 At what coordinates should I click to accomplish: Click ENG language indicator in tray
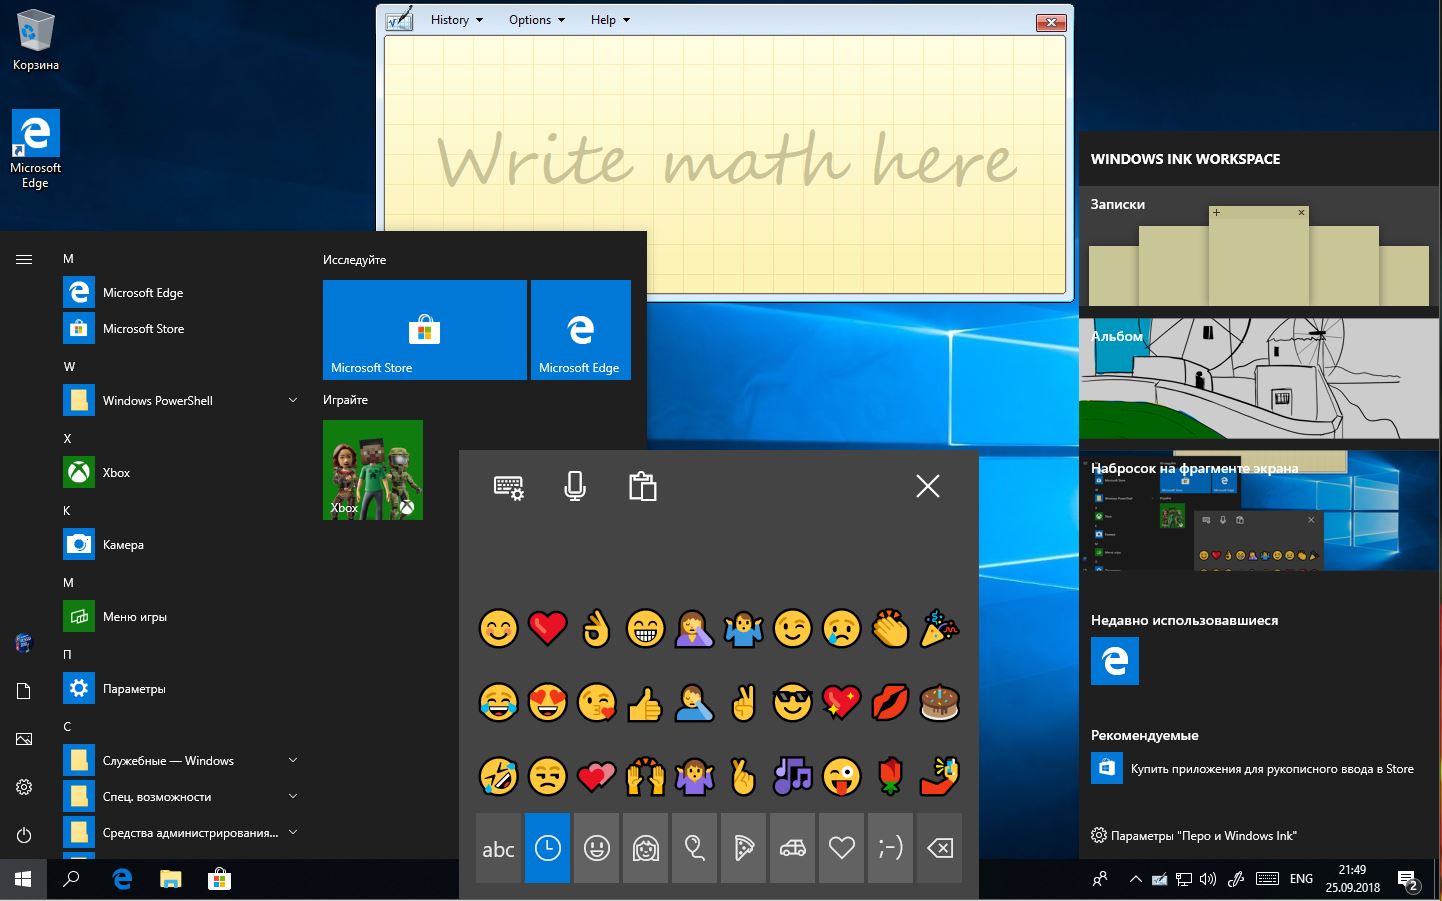[x=1301, y=879]
